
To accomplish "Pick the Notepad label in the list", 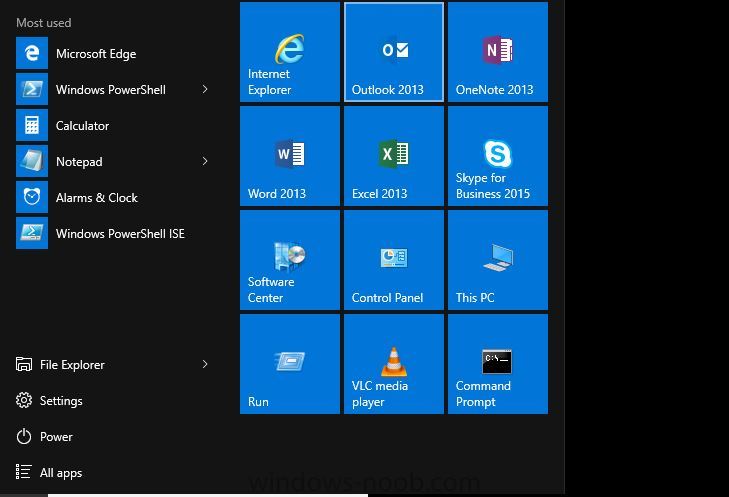I will click(x=79, y=162).
